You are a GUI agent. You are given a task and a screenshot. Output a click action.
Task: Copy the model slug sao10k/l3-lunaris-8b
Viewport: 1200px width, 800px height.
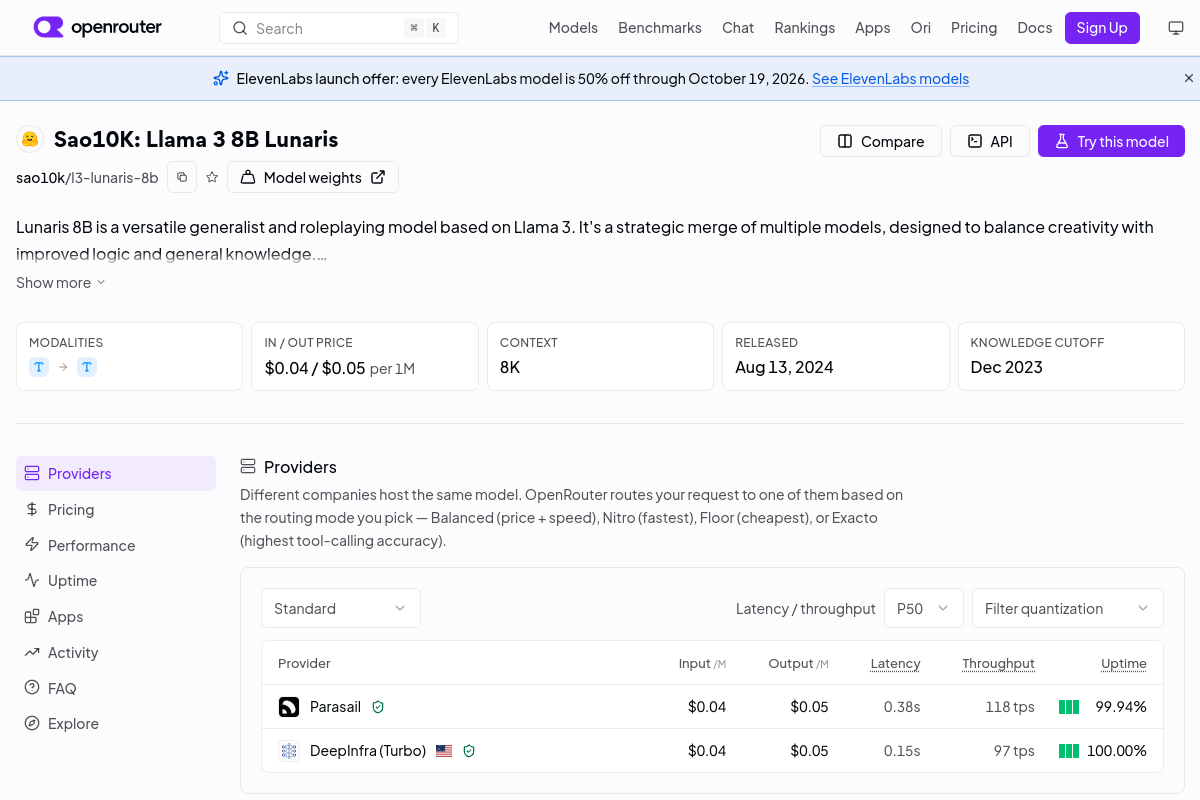tap(182, 177)
